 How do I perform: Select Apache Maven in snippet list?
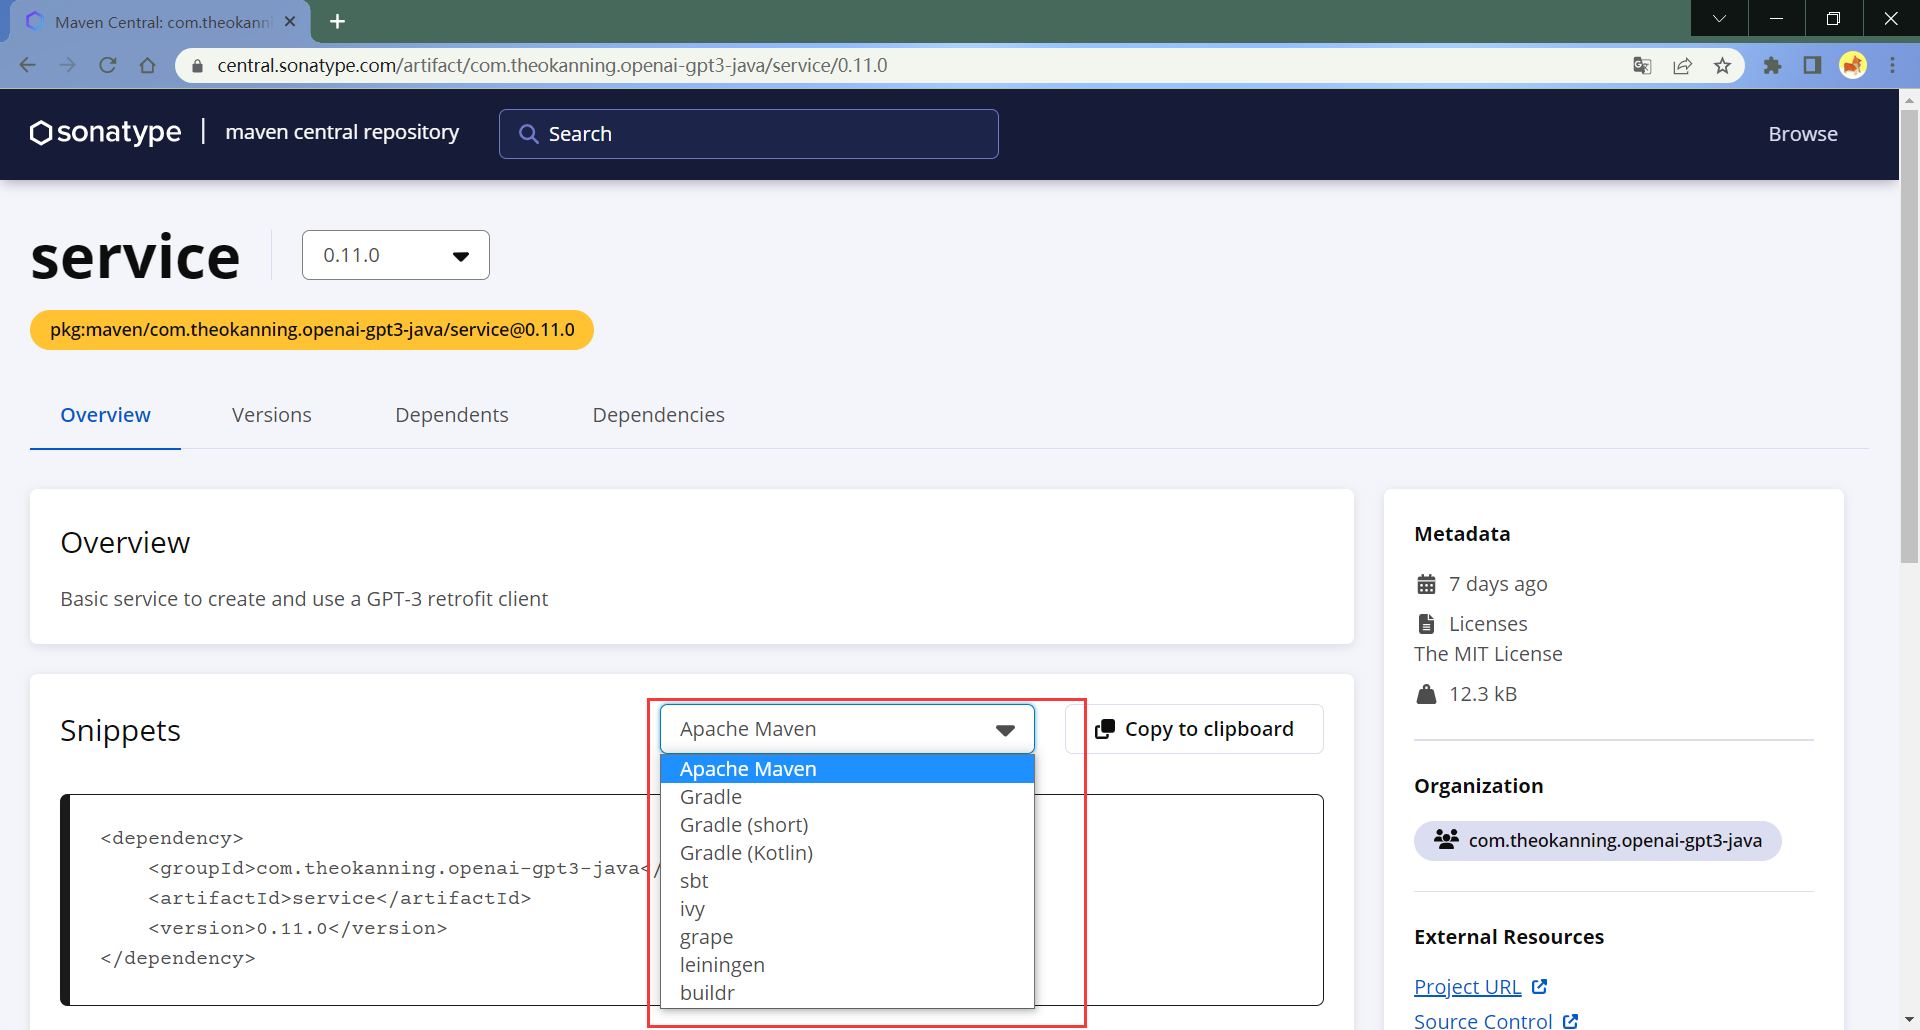tap(847, 769)
